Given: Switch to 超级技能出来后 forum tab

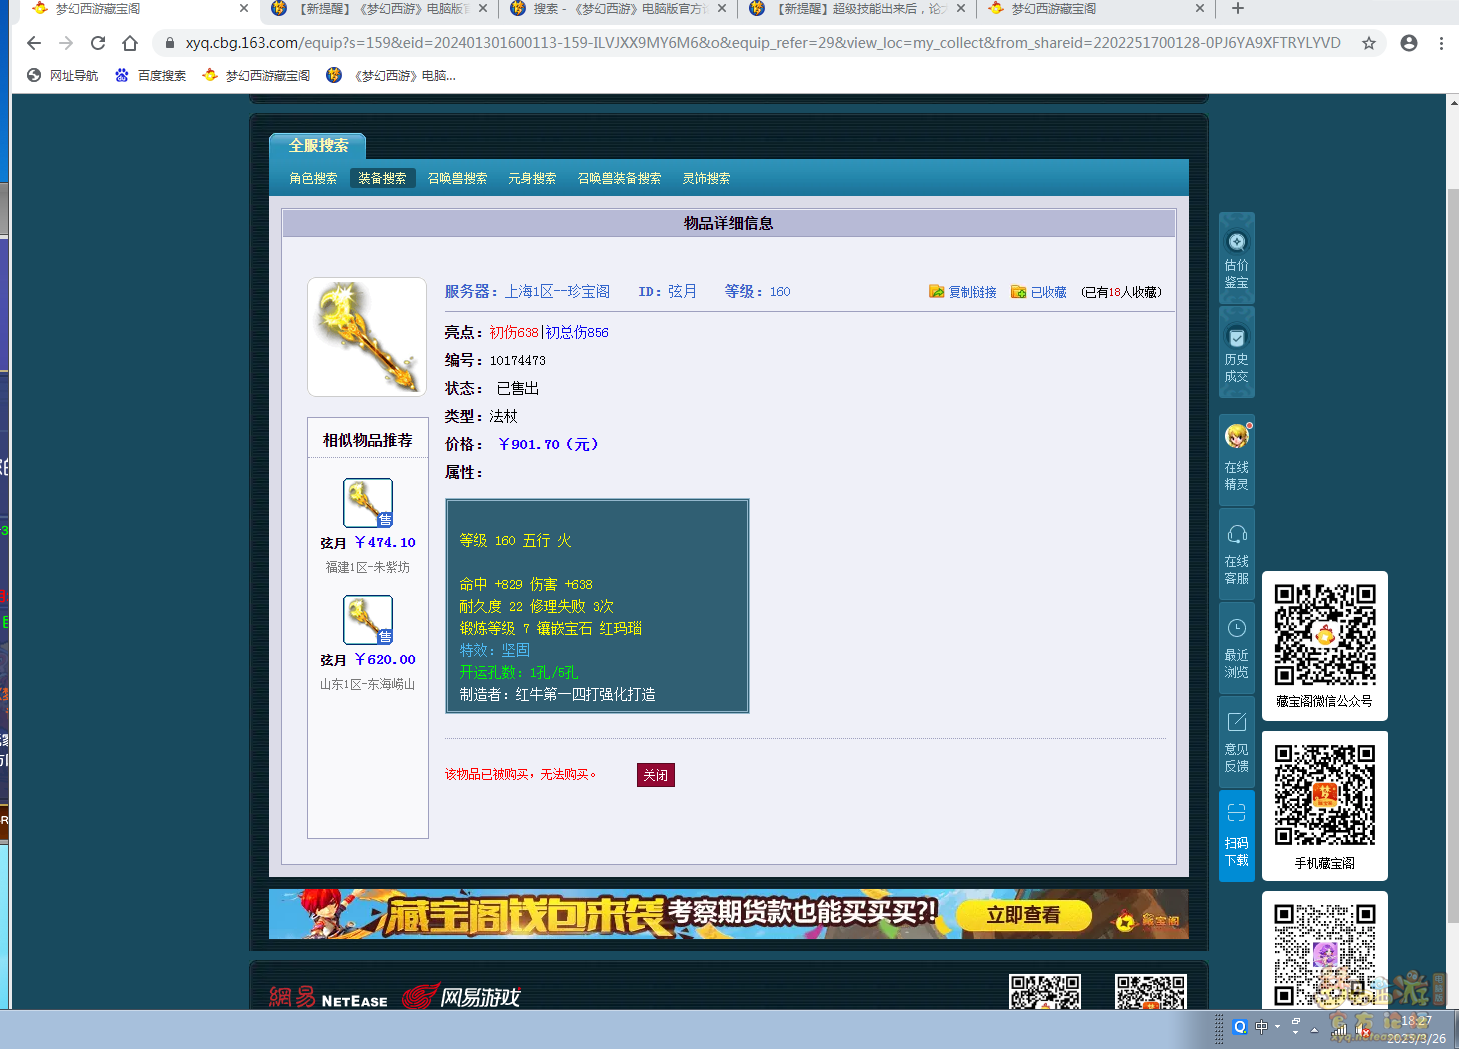Looking at the screenshot, I should tap(857, 8).
